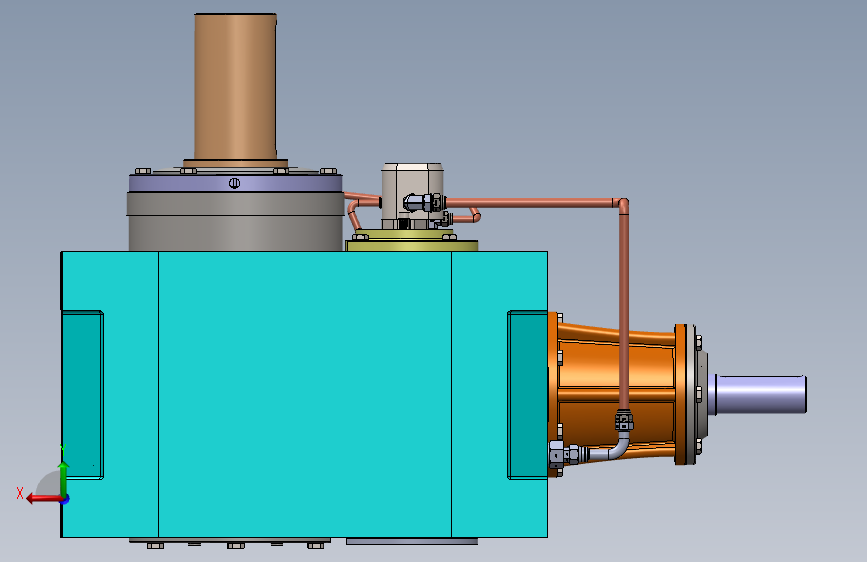867x562 pixels.
Task: Select the gray cylindrical base beneath lavender flange
Action: click(x=236, y=221)
